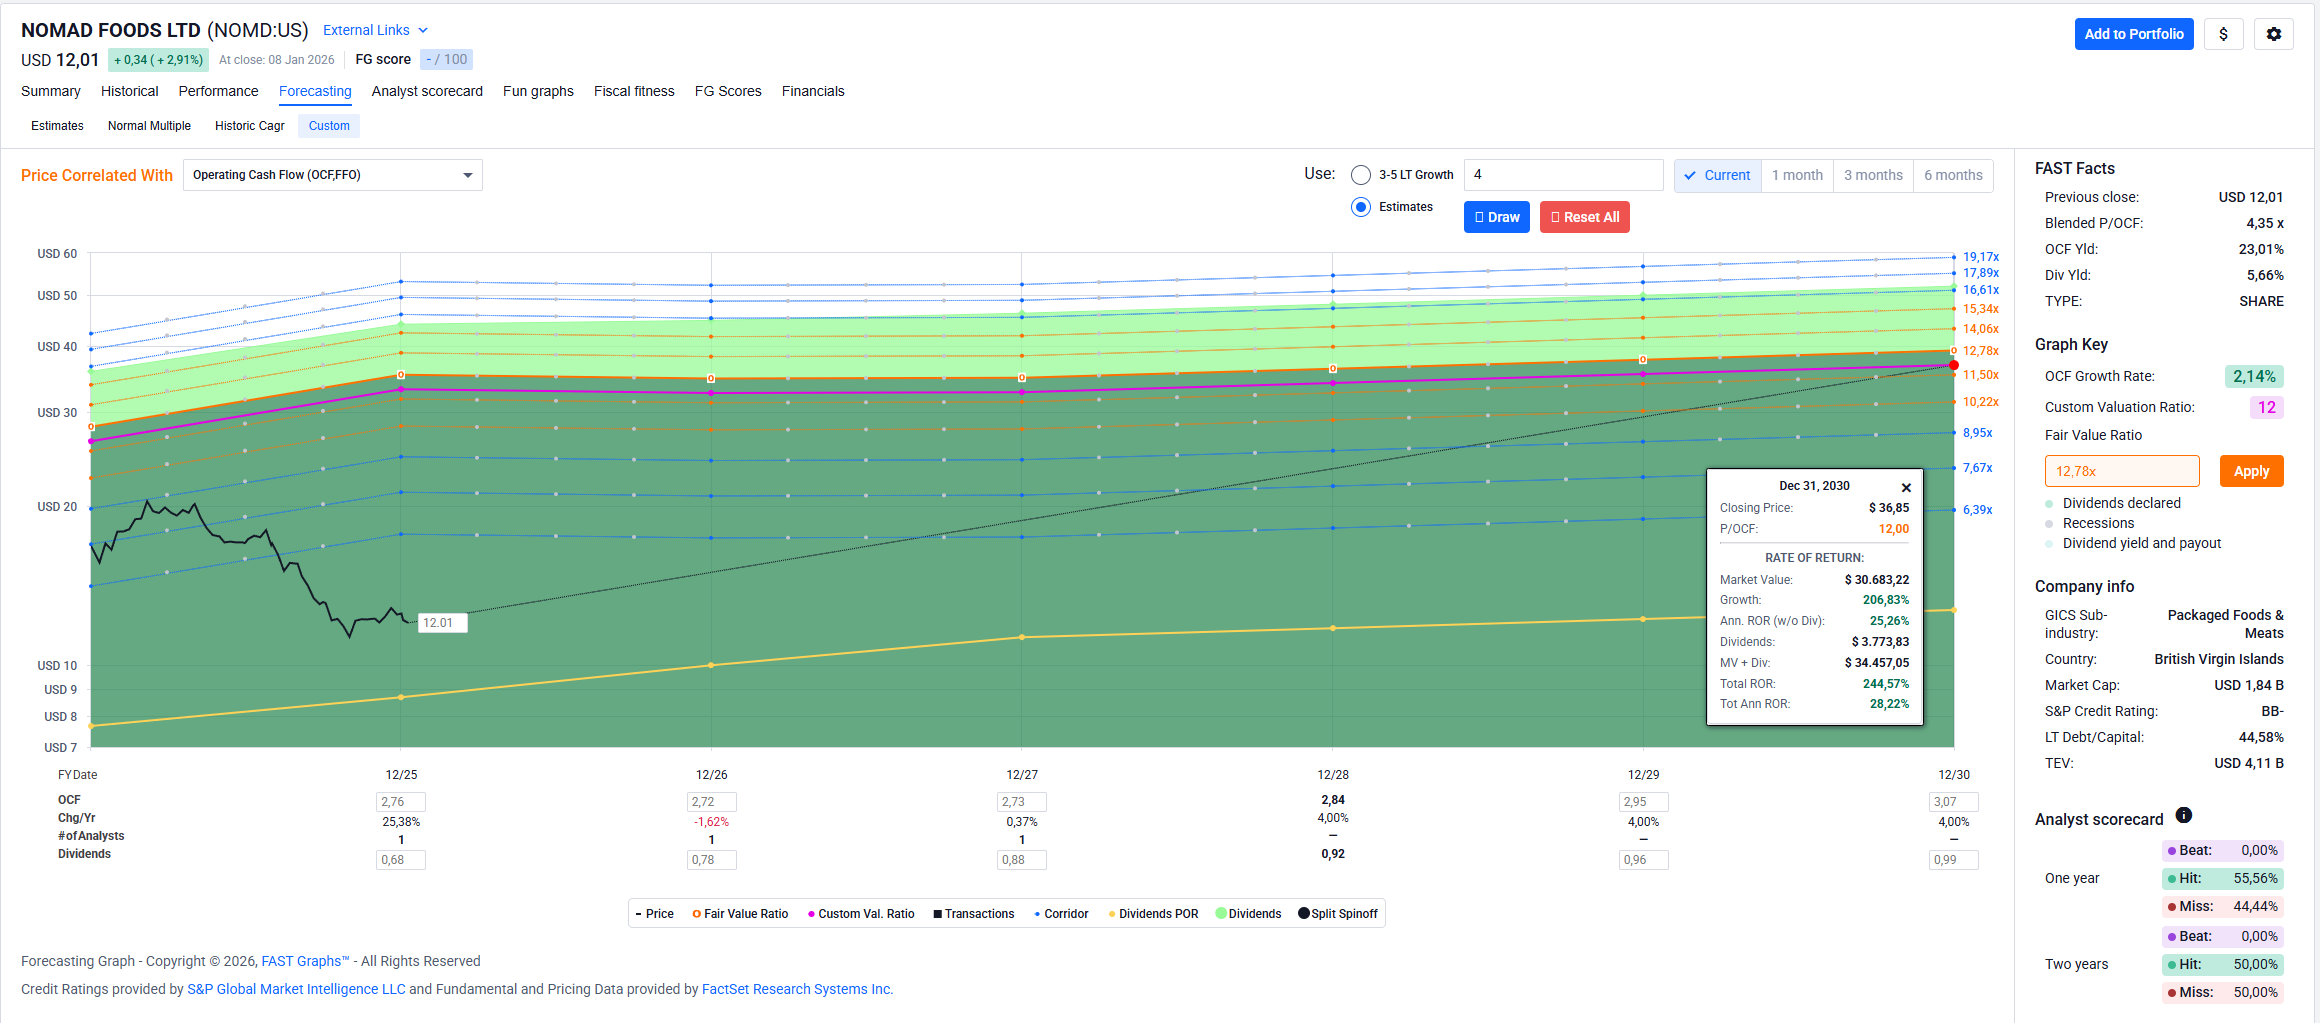Click Analyst scorecard info icon
Image resolution: width=2320 pixels, height=1023 pixels.
click(x=2184, y=816)
